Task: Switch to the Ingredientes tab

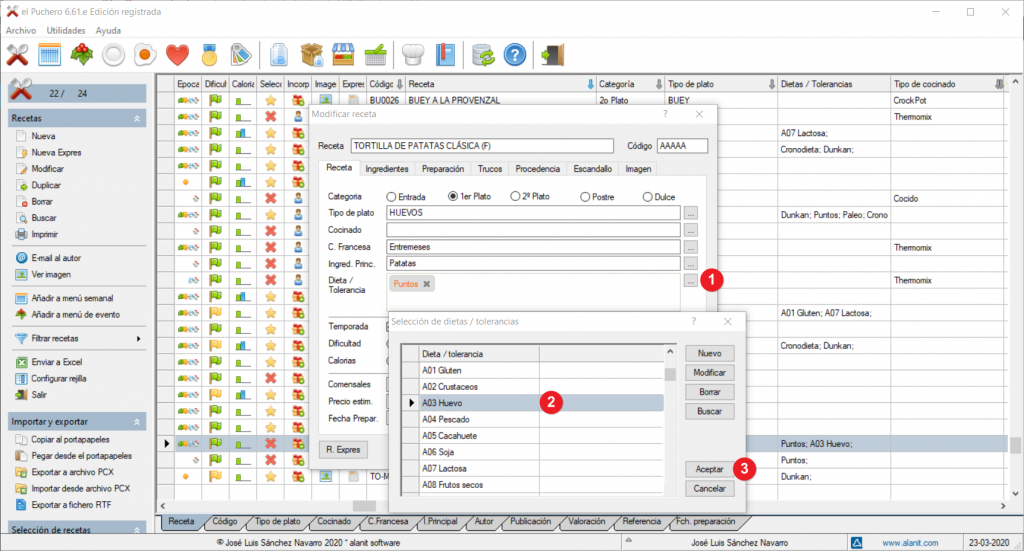Action: pyautogui.click(x=386, y=169)
